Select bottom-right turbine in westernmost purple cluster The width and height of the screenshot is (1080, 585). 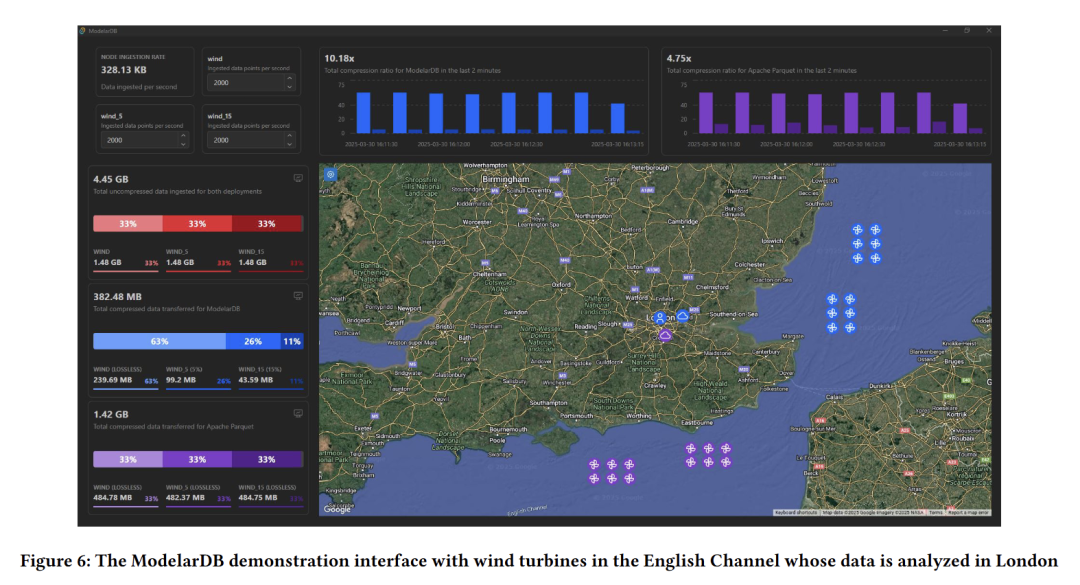[x=629, y=478]
